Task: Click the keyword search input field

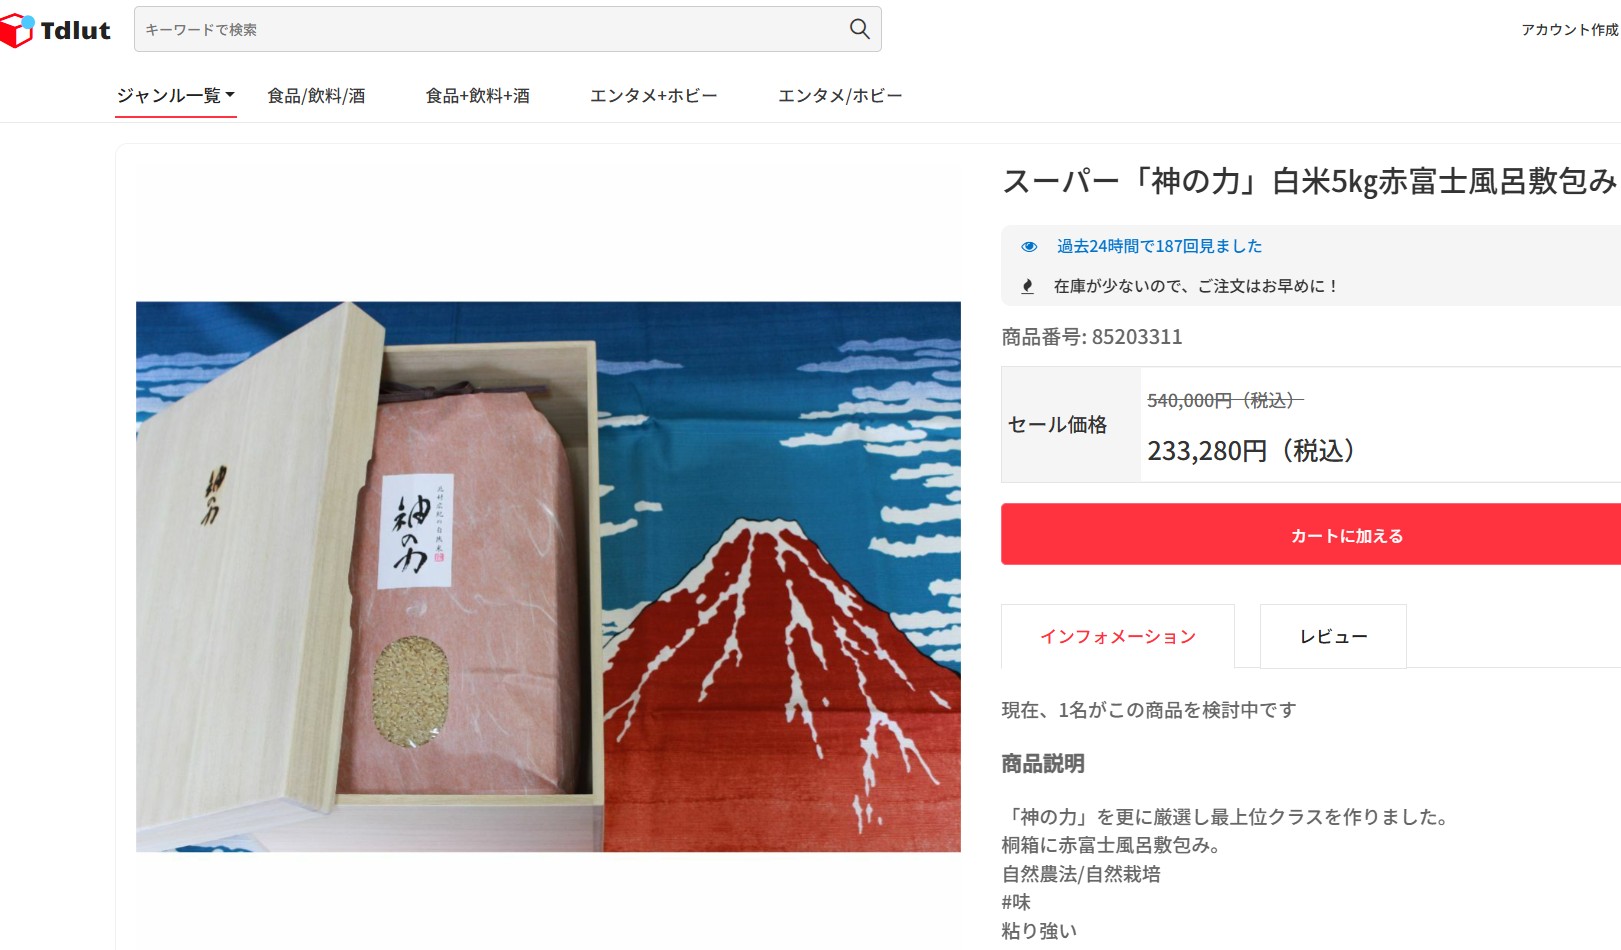Action: pos(490,29)
